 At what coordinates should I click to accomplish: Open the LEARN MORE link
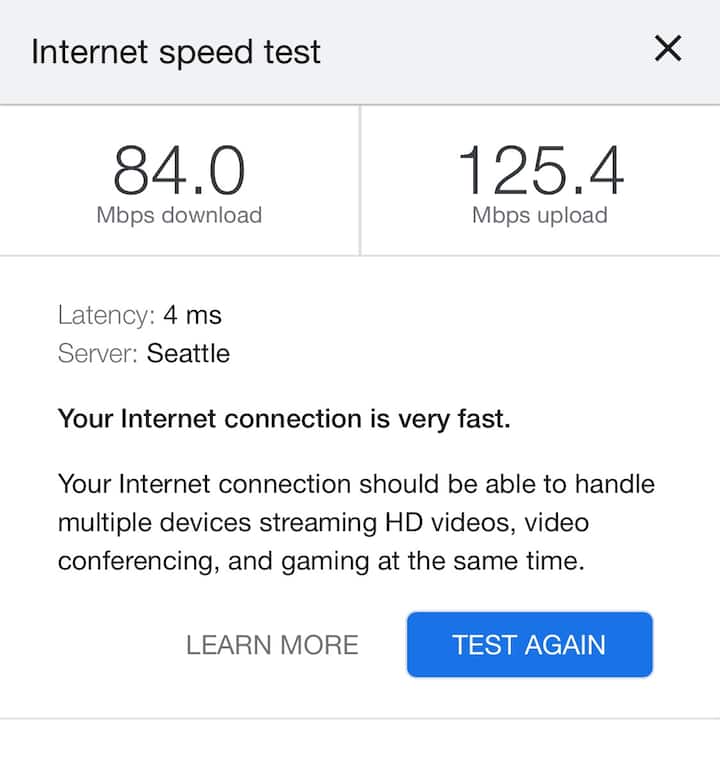(x=272, y=645)
